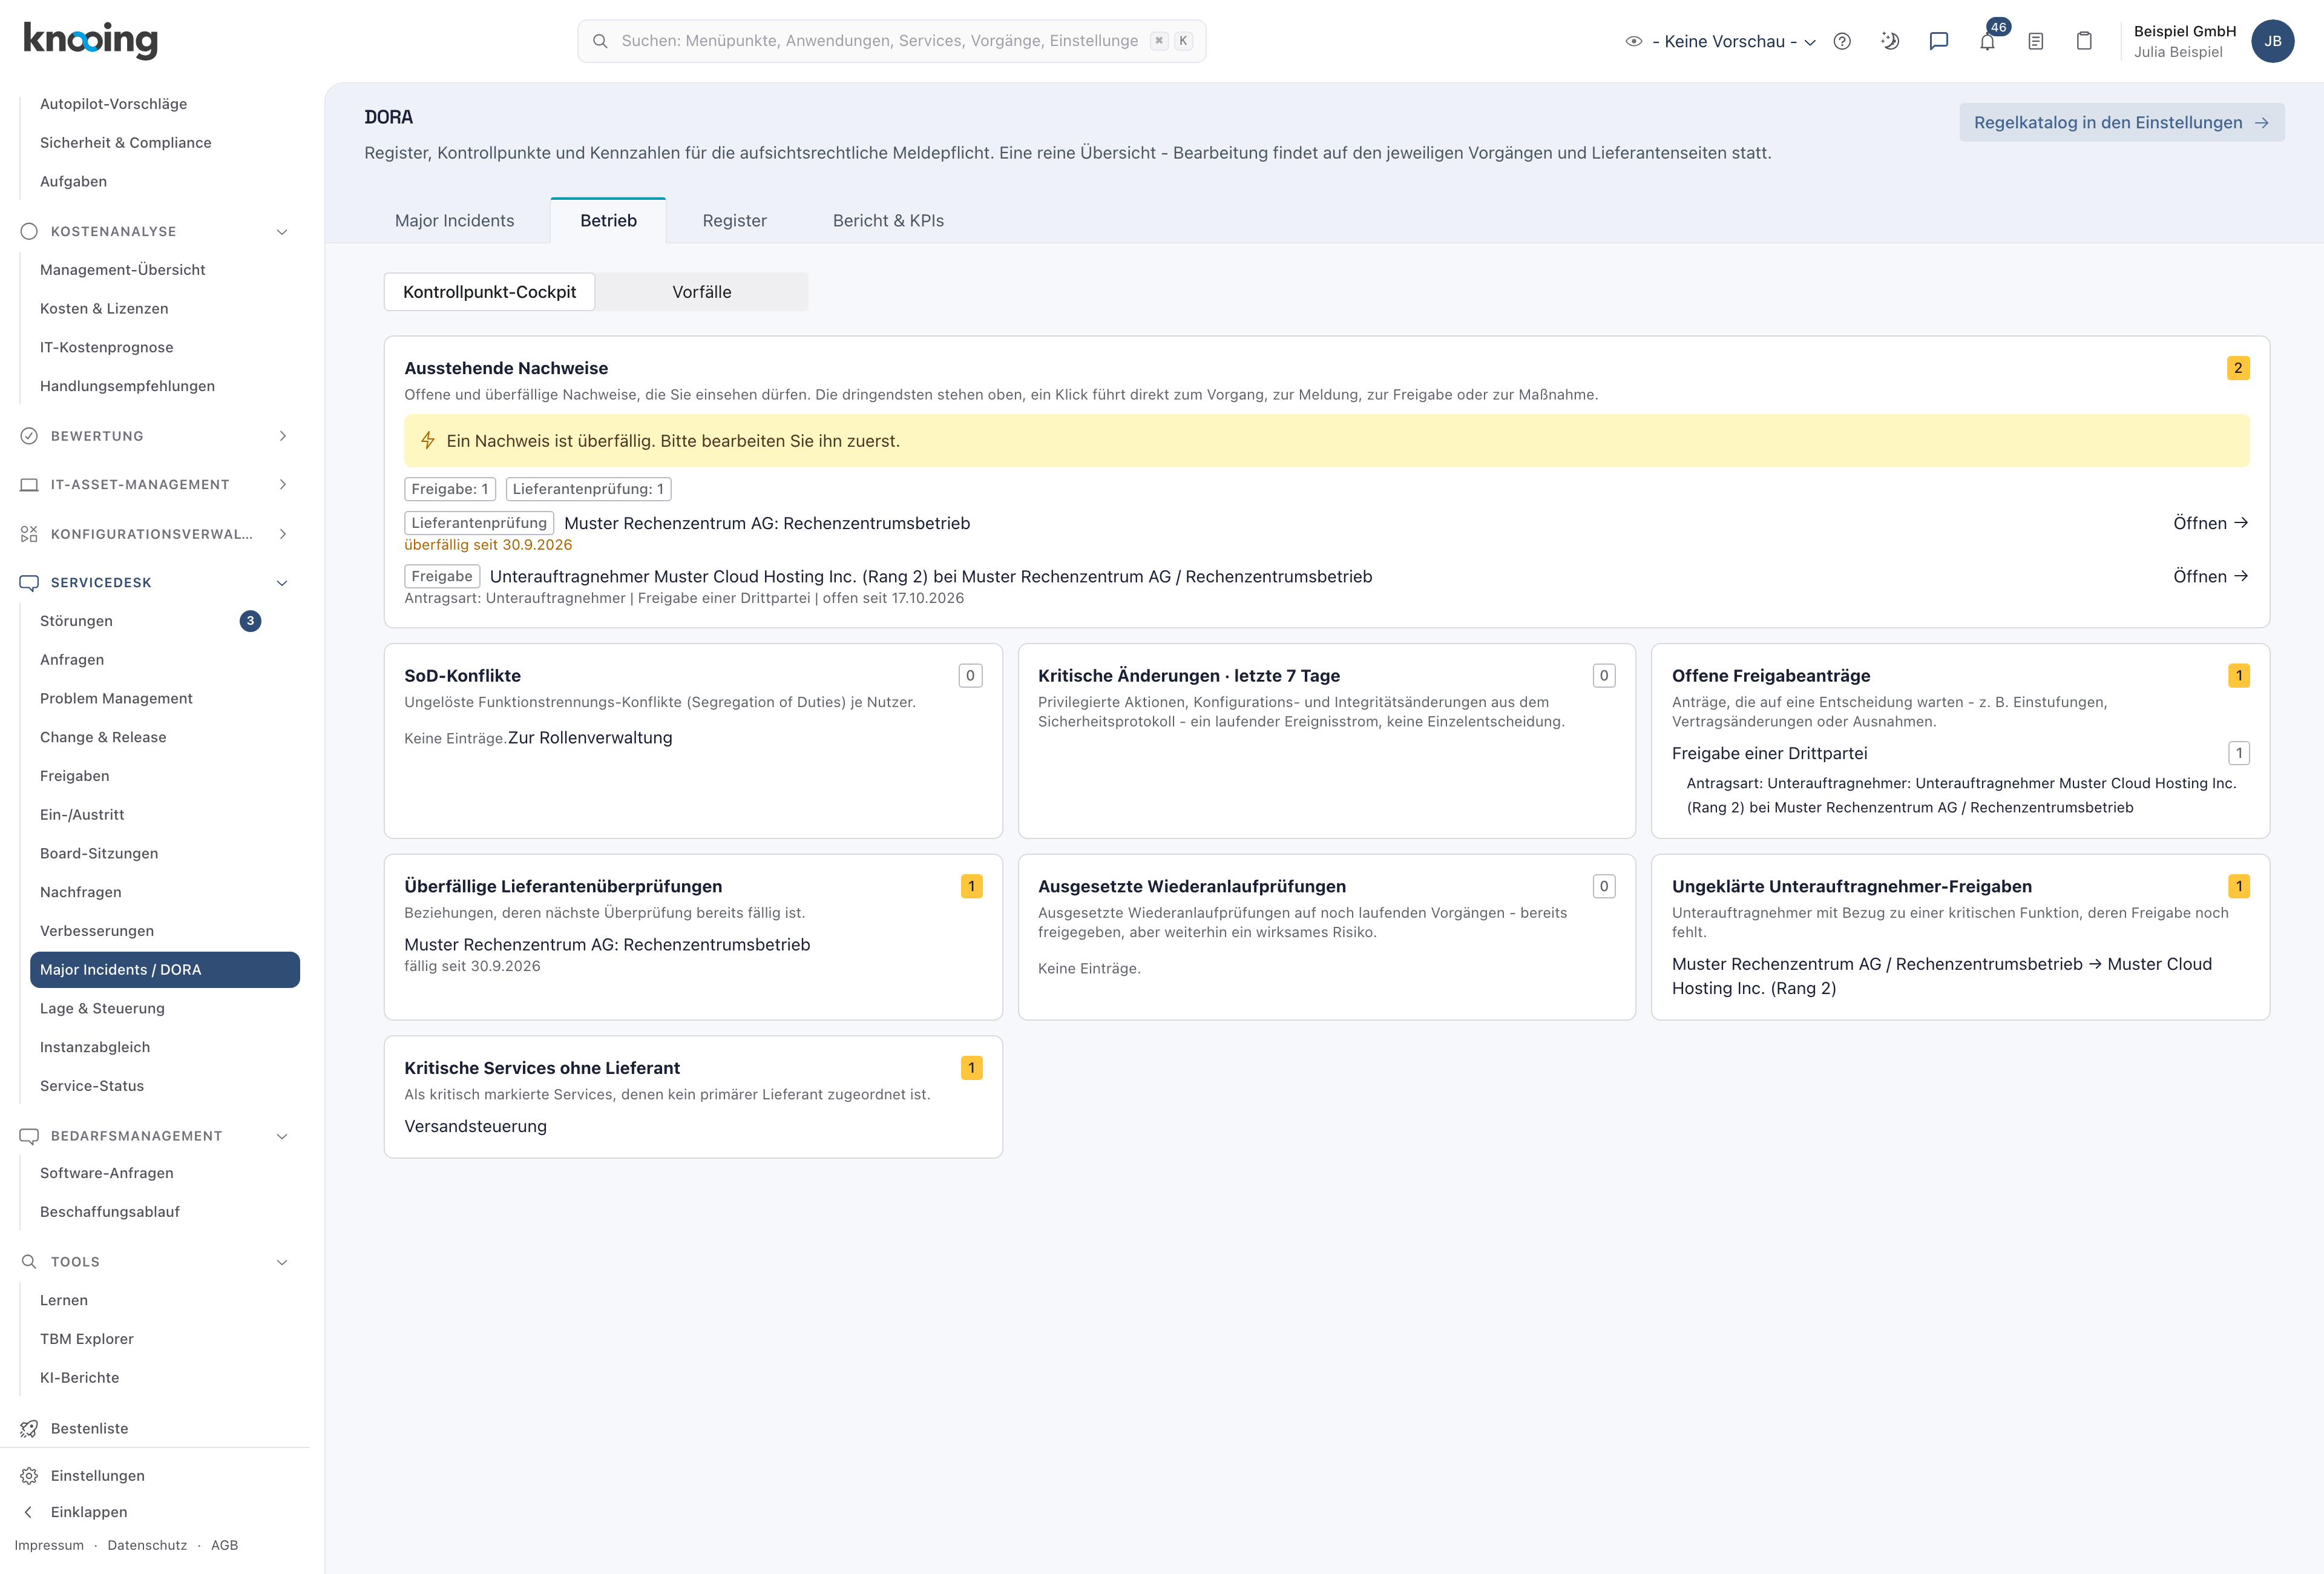Collapse the Servicedesk section chevron
The image size is (2324, 1574).
(x=282, y=582)
